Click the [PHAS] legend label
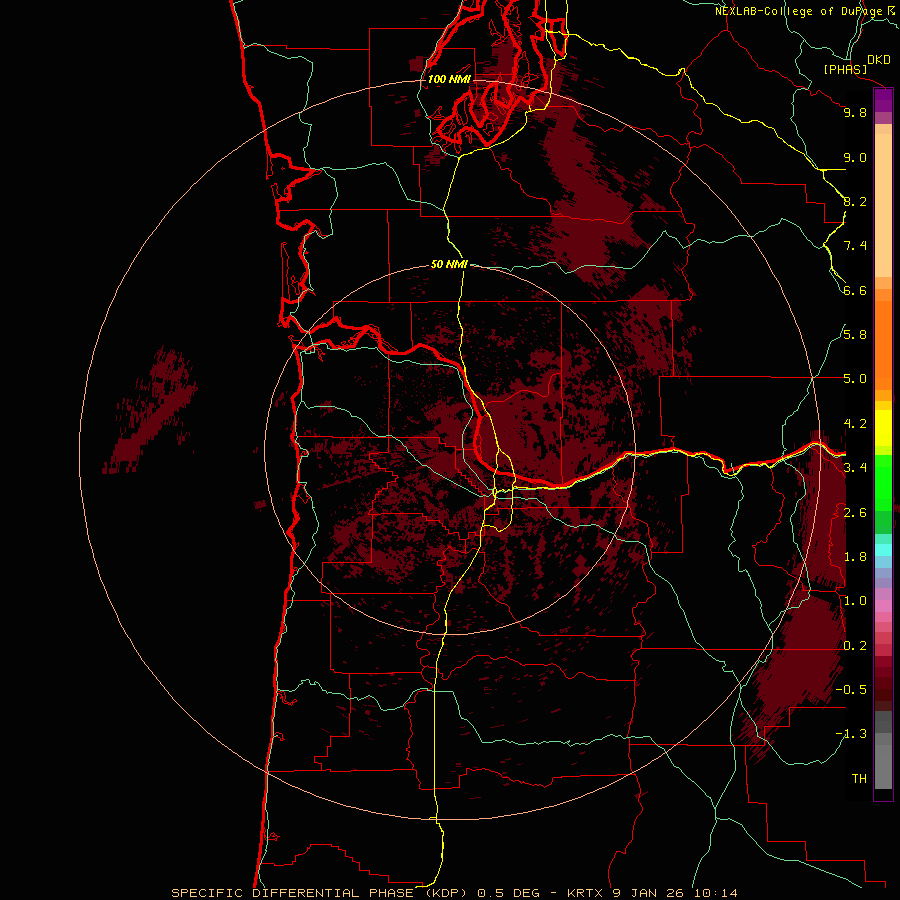Screen dimensions: 900x900 coord(845,69)
